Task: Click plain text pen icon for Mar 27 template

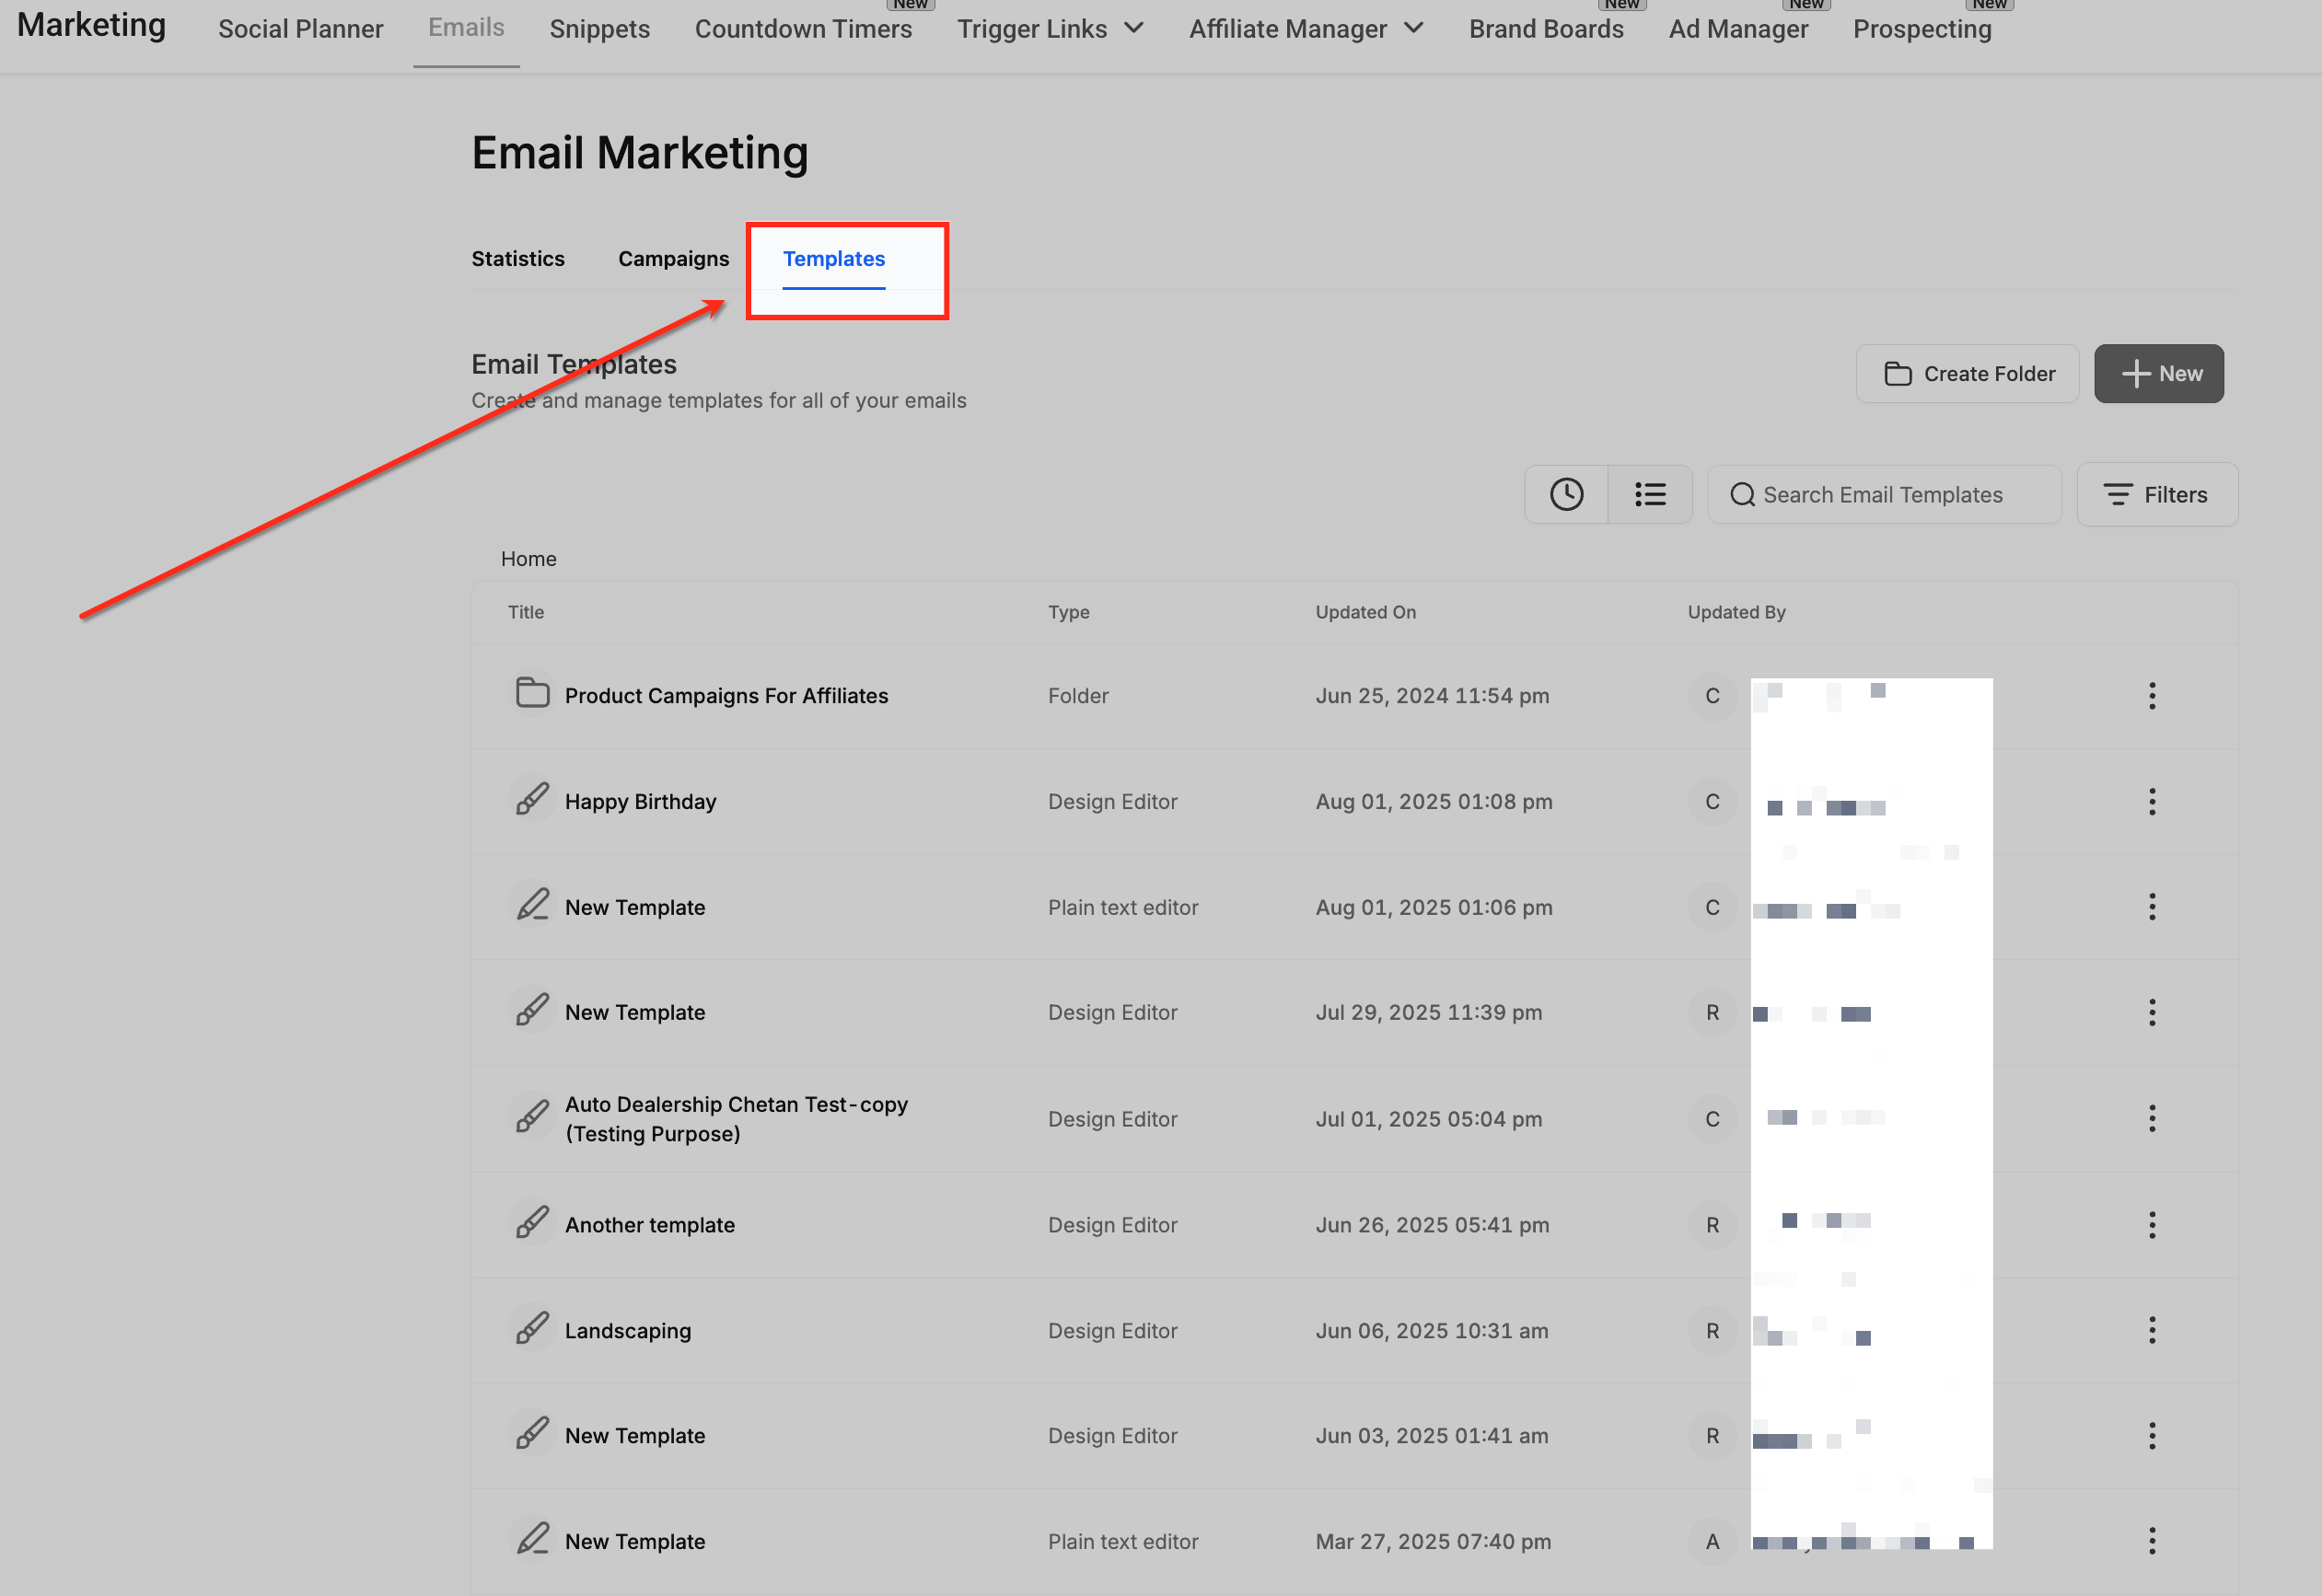Action: (x=532, y=1539)
